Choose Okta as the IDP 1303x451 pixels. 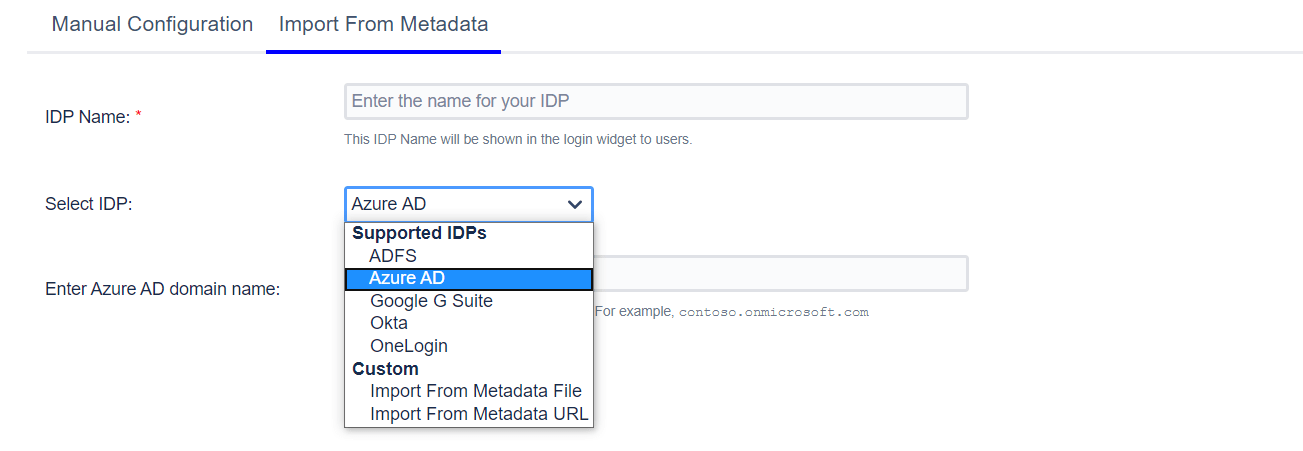tap(389, 324)
